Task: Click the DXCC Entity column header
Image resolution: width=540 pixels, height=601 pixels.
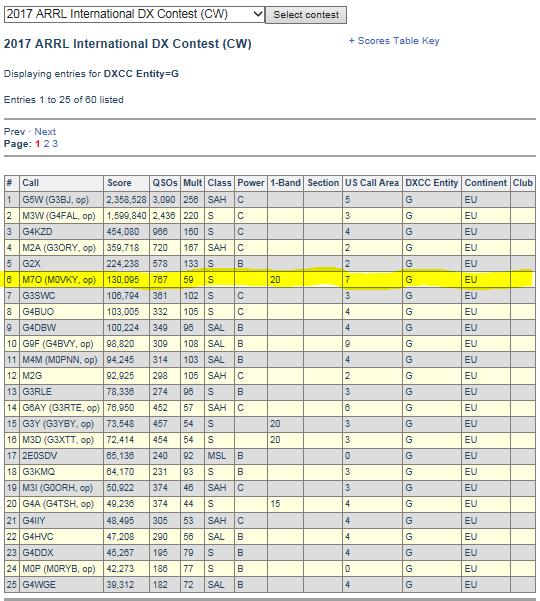Action: (x=432, y=183)
